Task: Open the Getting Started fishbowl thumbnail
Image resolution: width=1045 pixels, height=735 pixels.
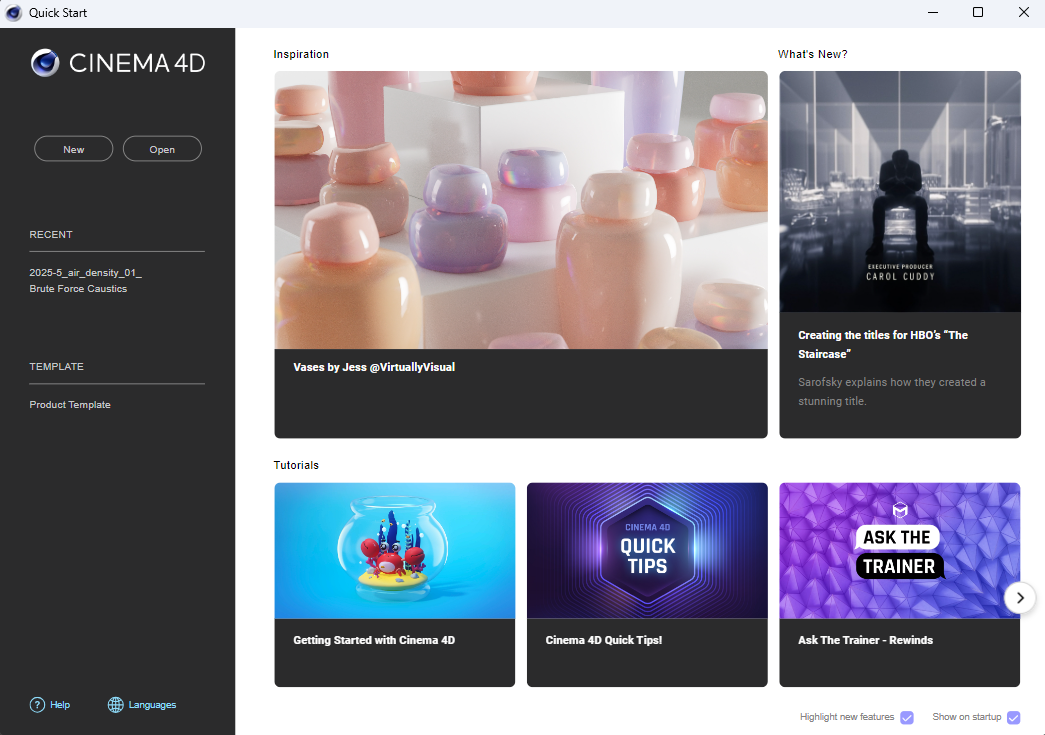Action: point(395,550)
